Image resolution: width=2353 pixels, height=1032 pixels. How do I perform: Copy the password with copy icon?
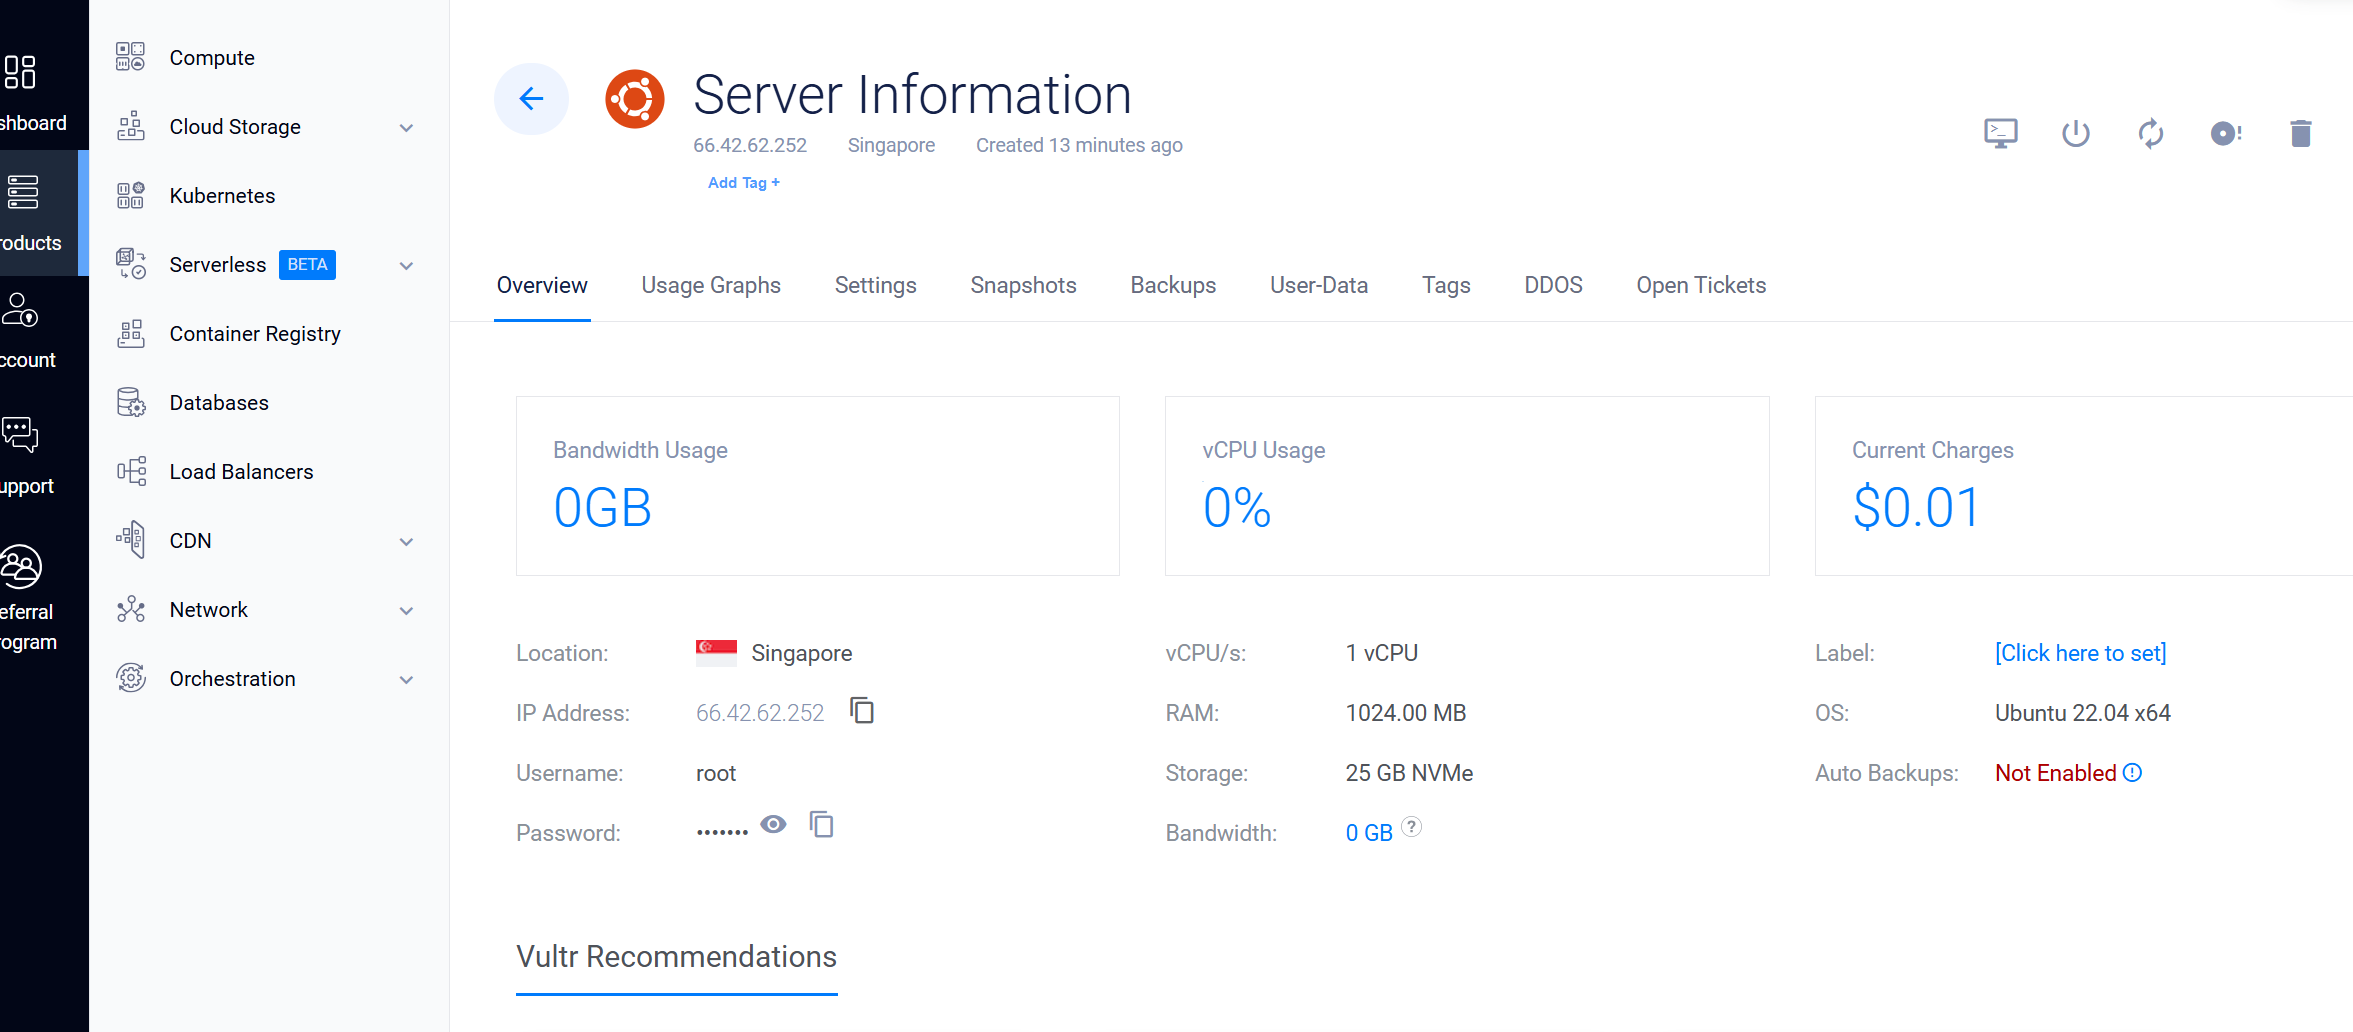(821, 825)
